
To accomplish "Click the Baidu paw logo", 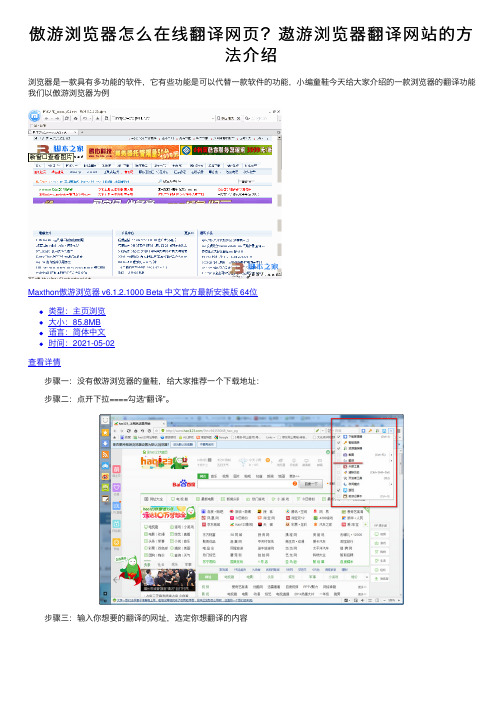I will tap(184, 484).
